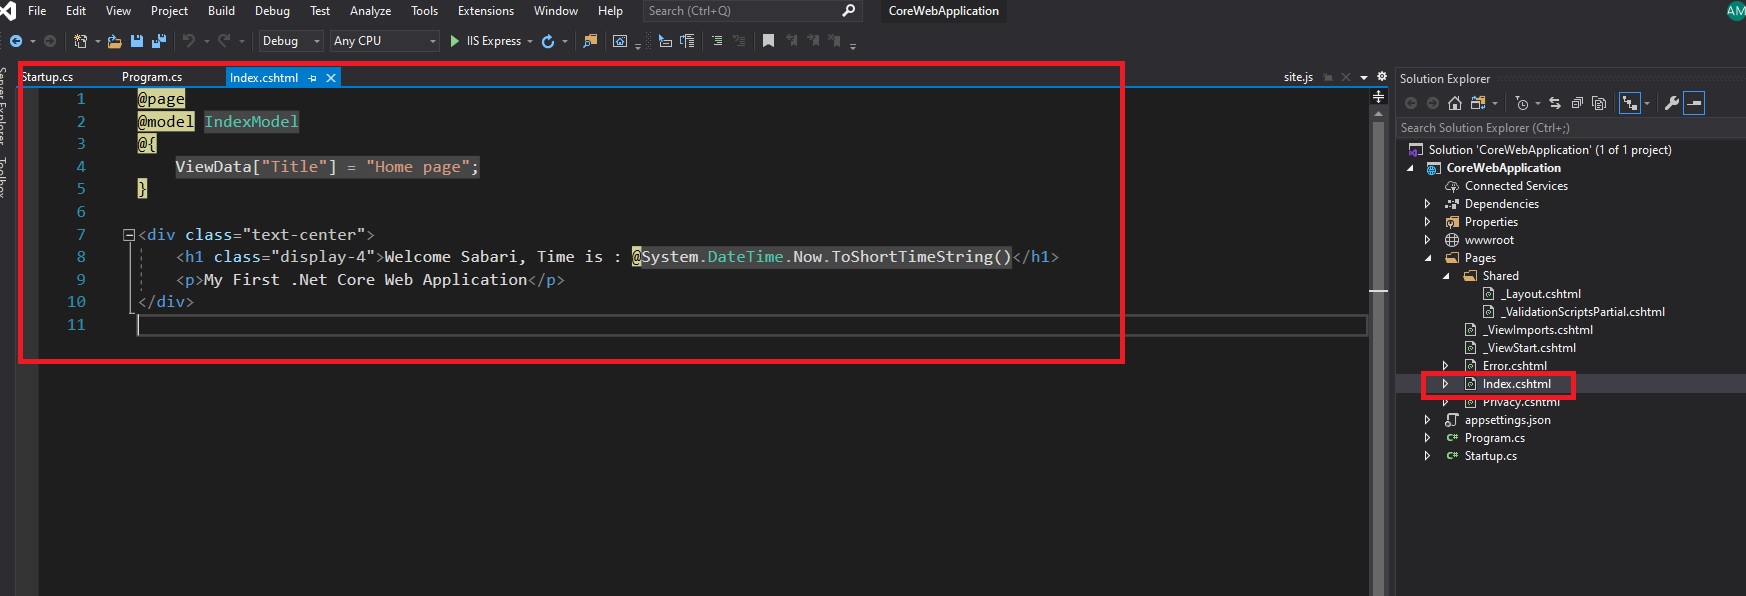Select _ViewStart.cshtml file

(1529, 348)
